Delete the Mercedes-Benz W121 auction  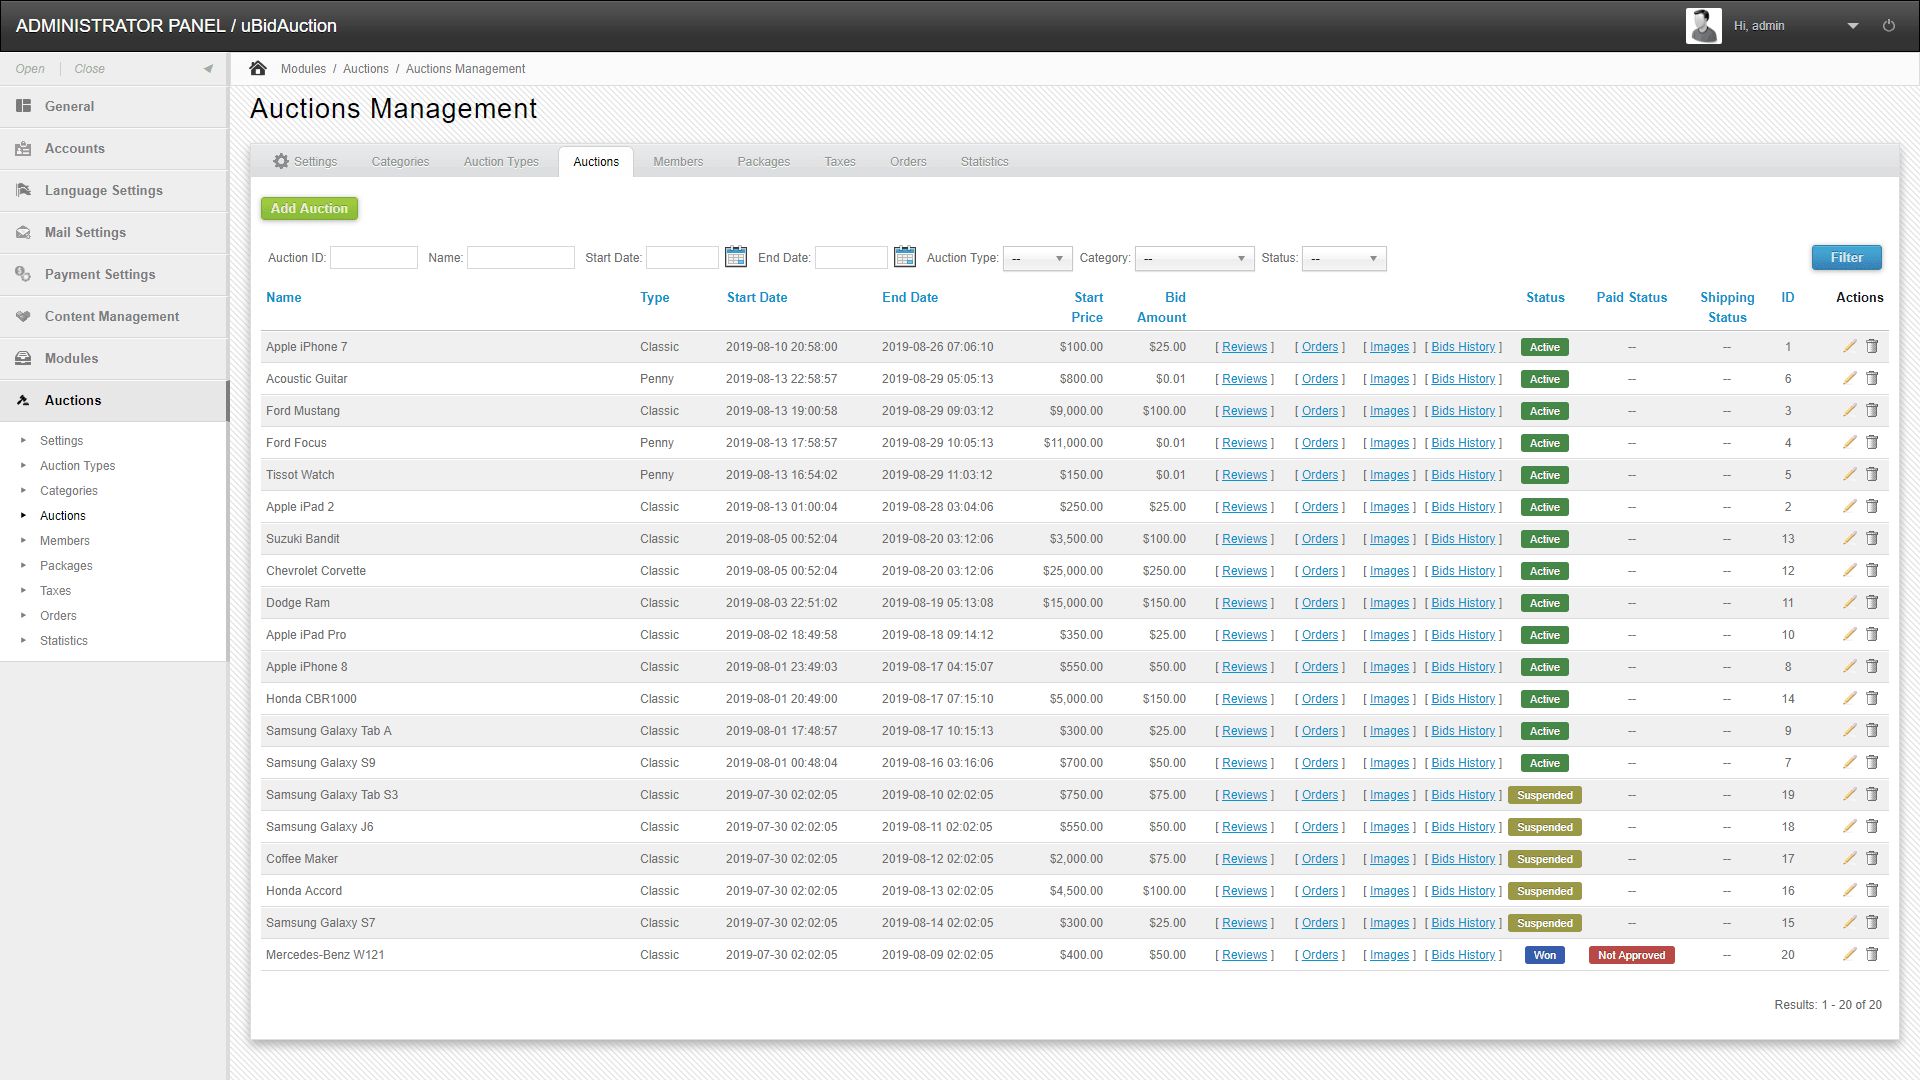coord(1872,954)
